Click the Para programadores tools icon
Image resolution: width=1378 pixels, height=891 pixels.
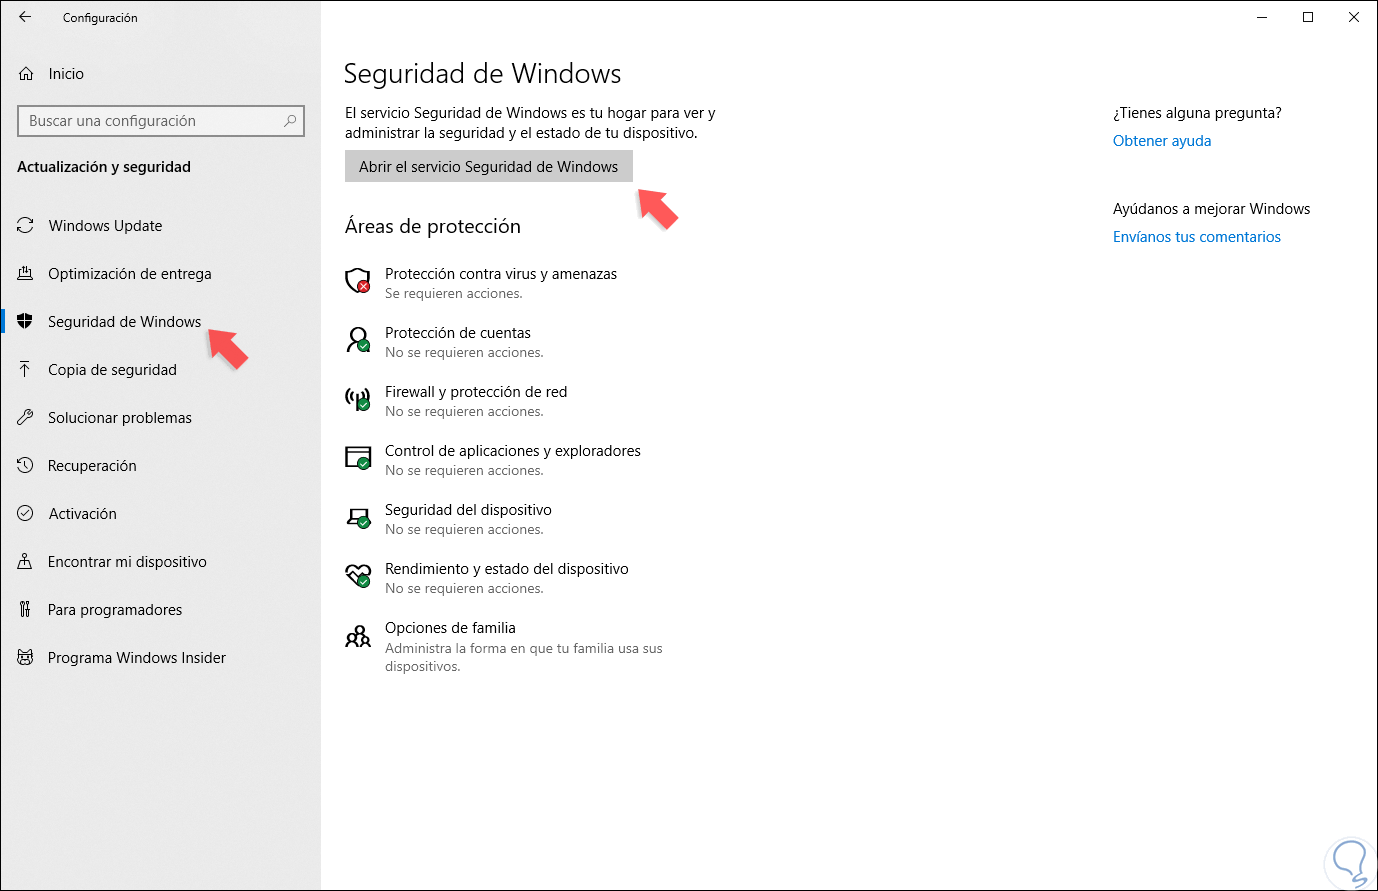25,610
